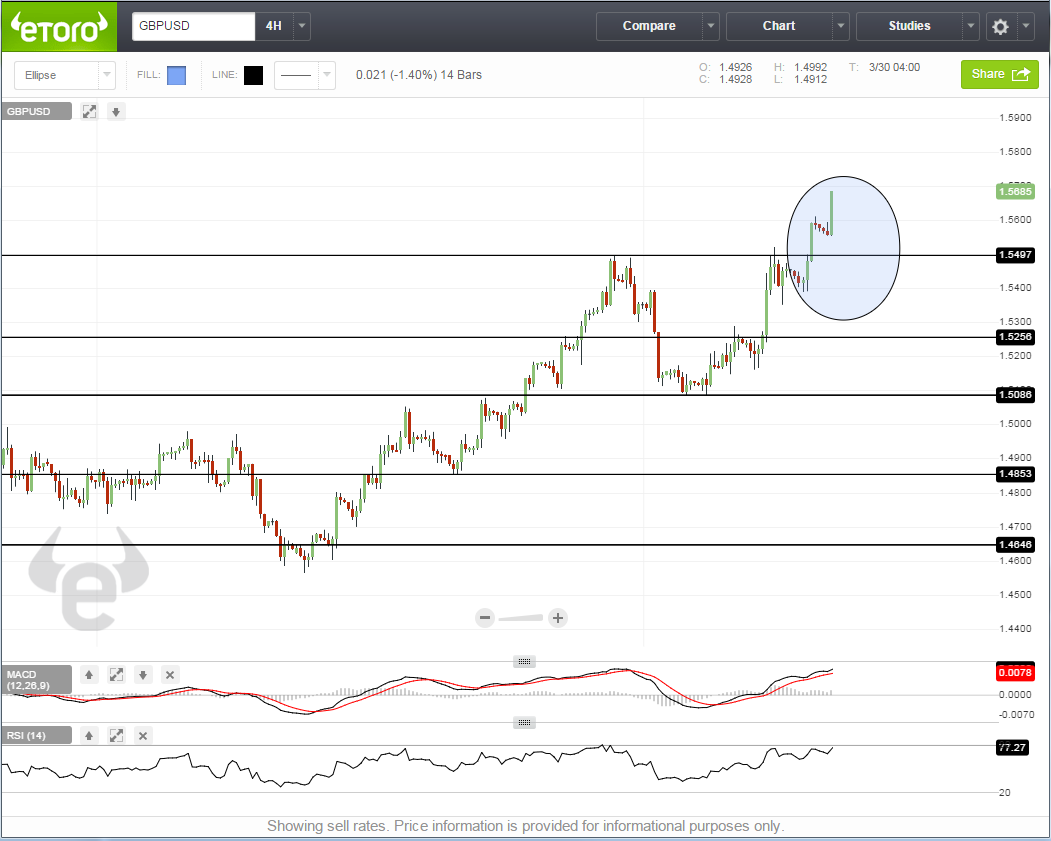This screenshot has height=841, width=1051.
Task: Click the GBPUSD panel label
Action: [37, 111]
